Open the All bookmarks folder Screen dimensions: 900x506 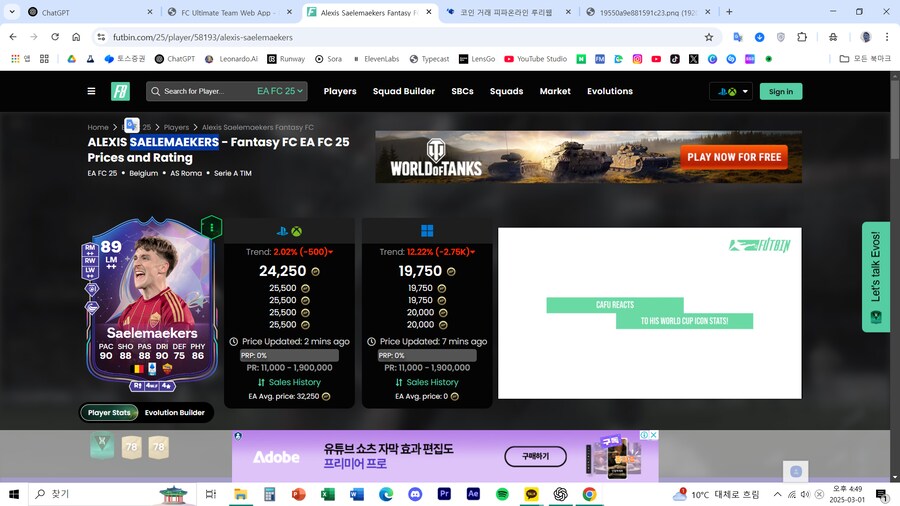click(865, 59)
